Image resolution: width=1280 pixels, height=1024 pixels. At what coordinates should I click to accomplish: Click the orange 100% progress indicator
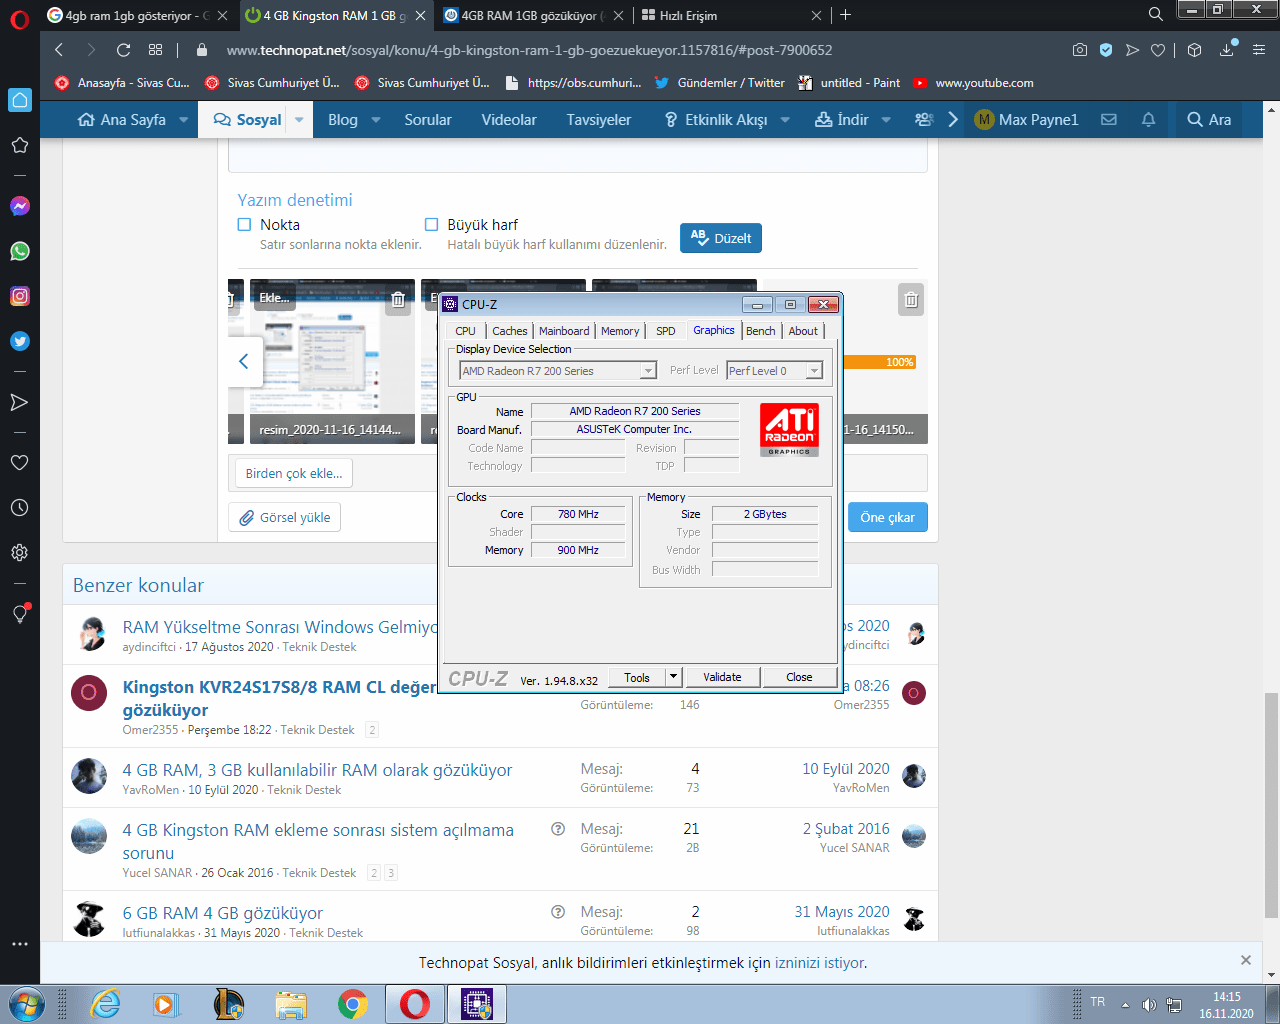(898, 362)
